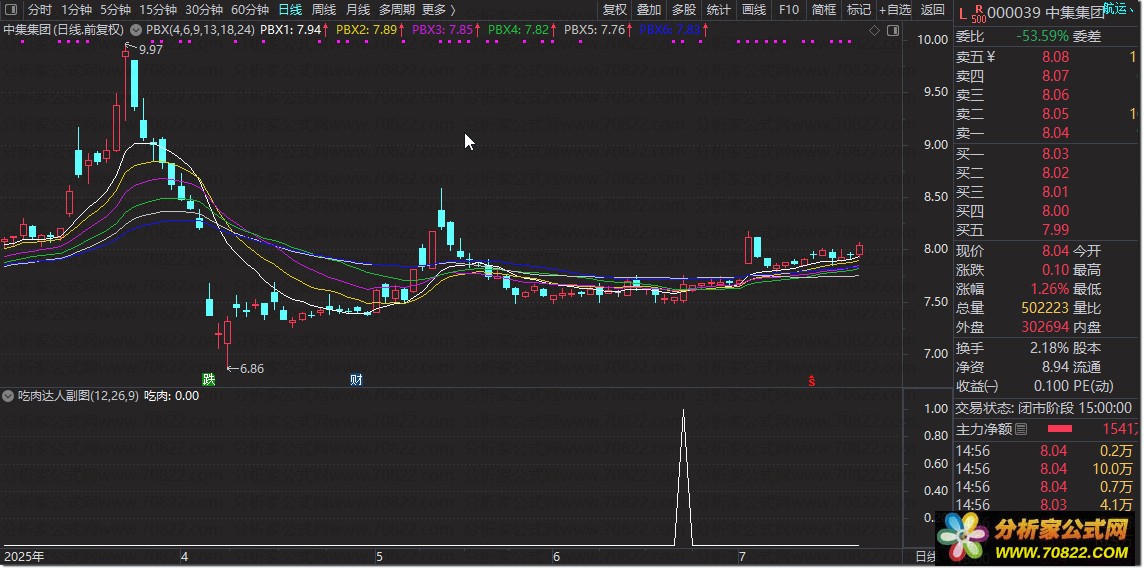Screen dimensions: 1145x569
Task: Click the 净资 8.94 value
Action: click(1054, 367)
